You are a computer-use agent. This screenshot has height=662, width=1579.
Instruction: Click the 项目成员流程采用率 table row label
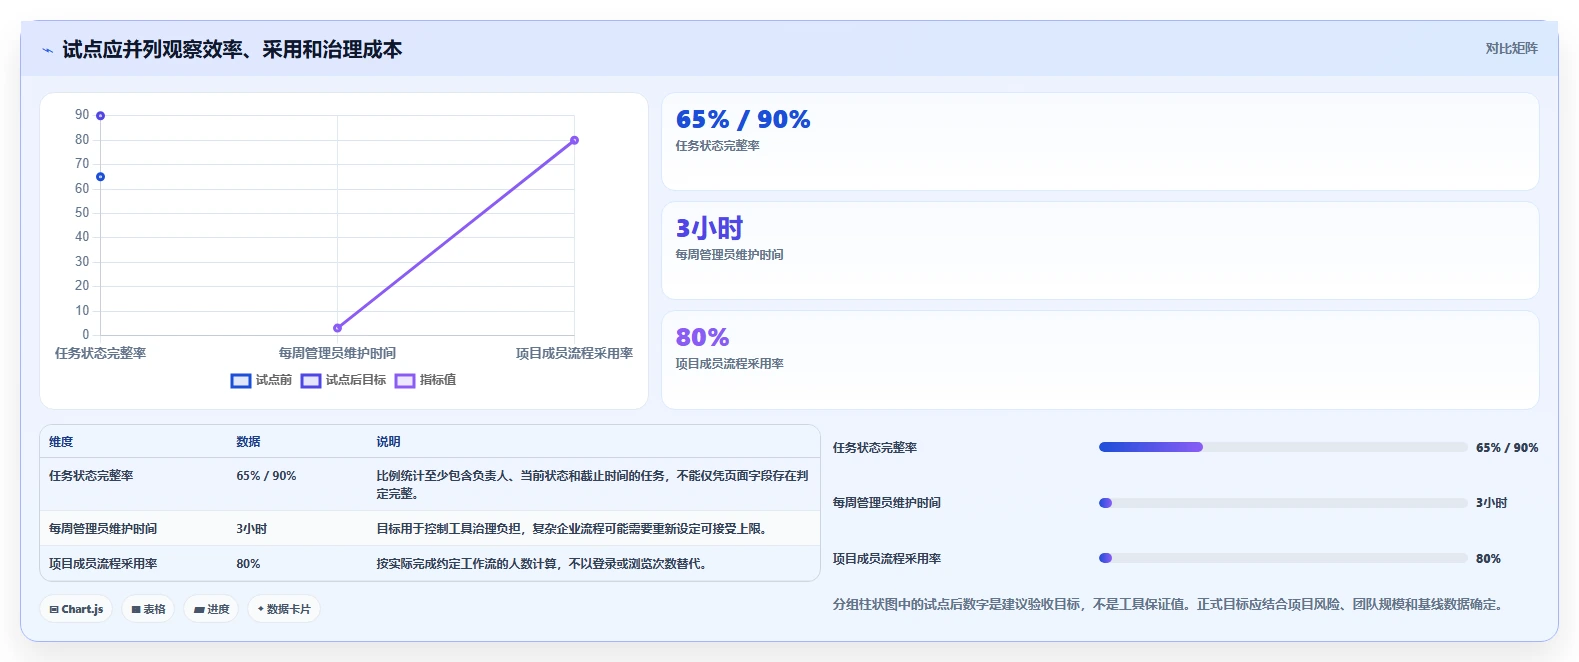[x=103, y=564]
